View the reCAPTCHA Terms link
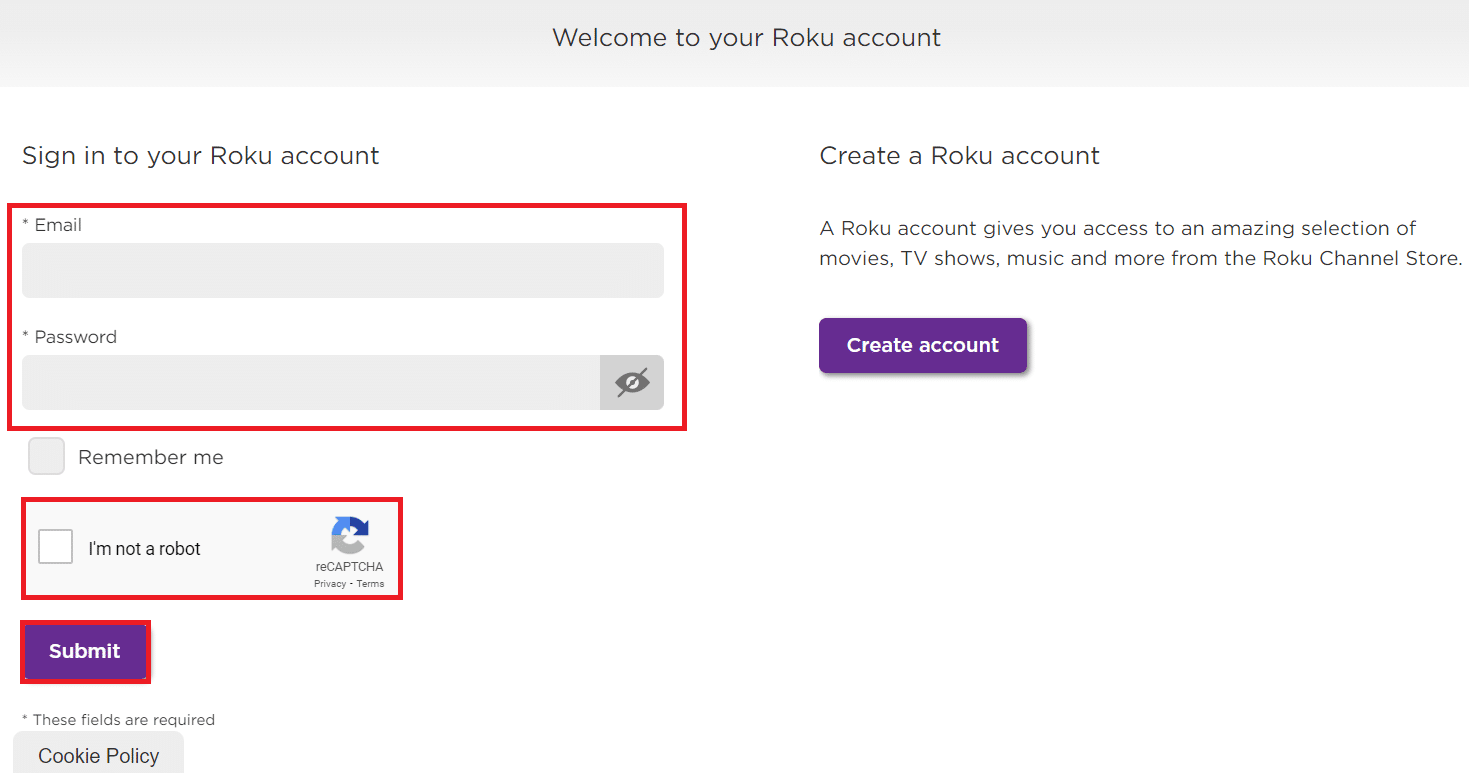Image resolution: width=1469 pixels, height=773 pixels. point(370,583)
